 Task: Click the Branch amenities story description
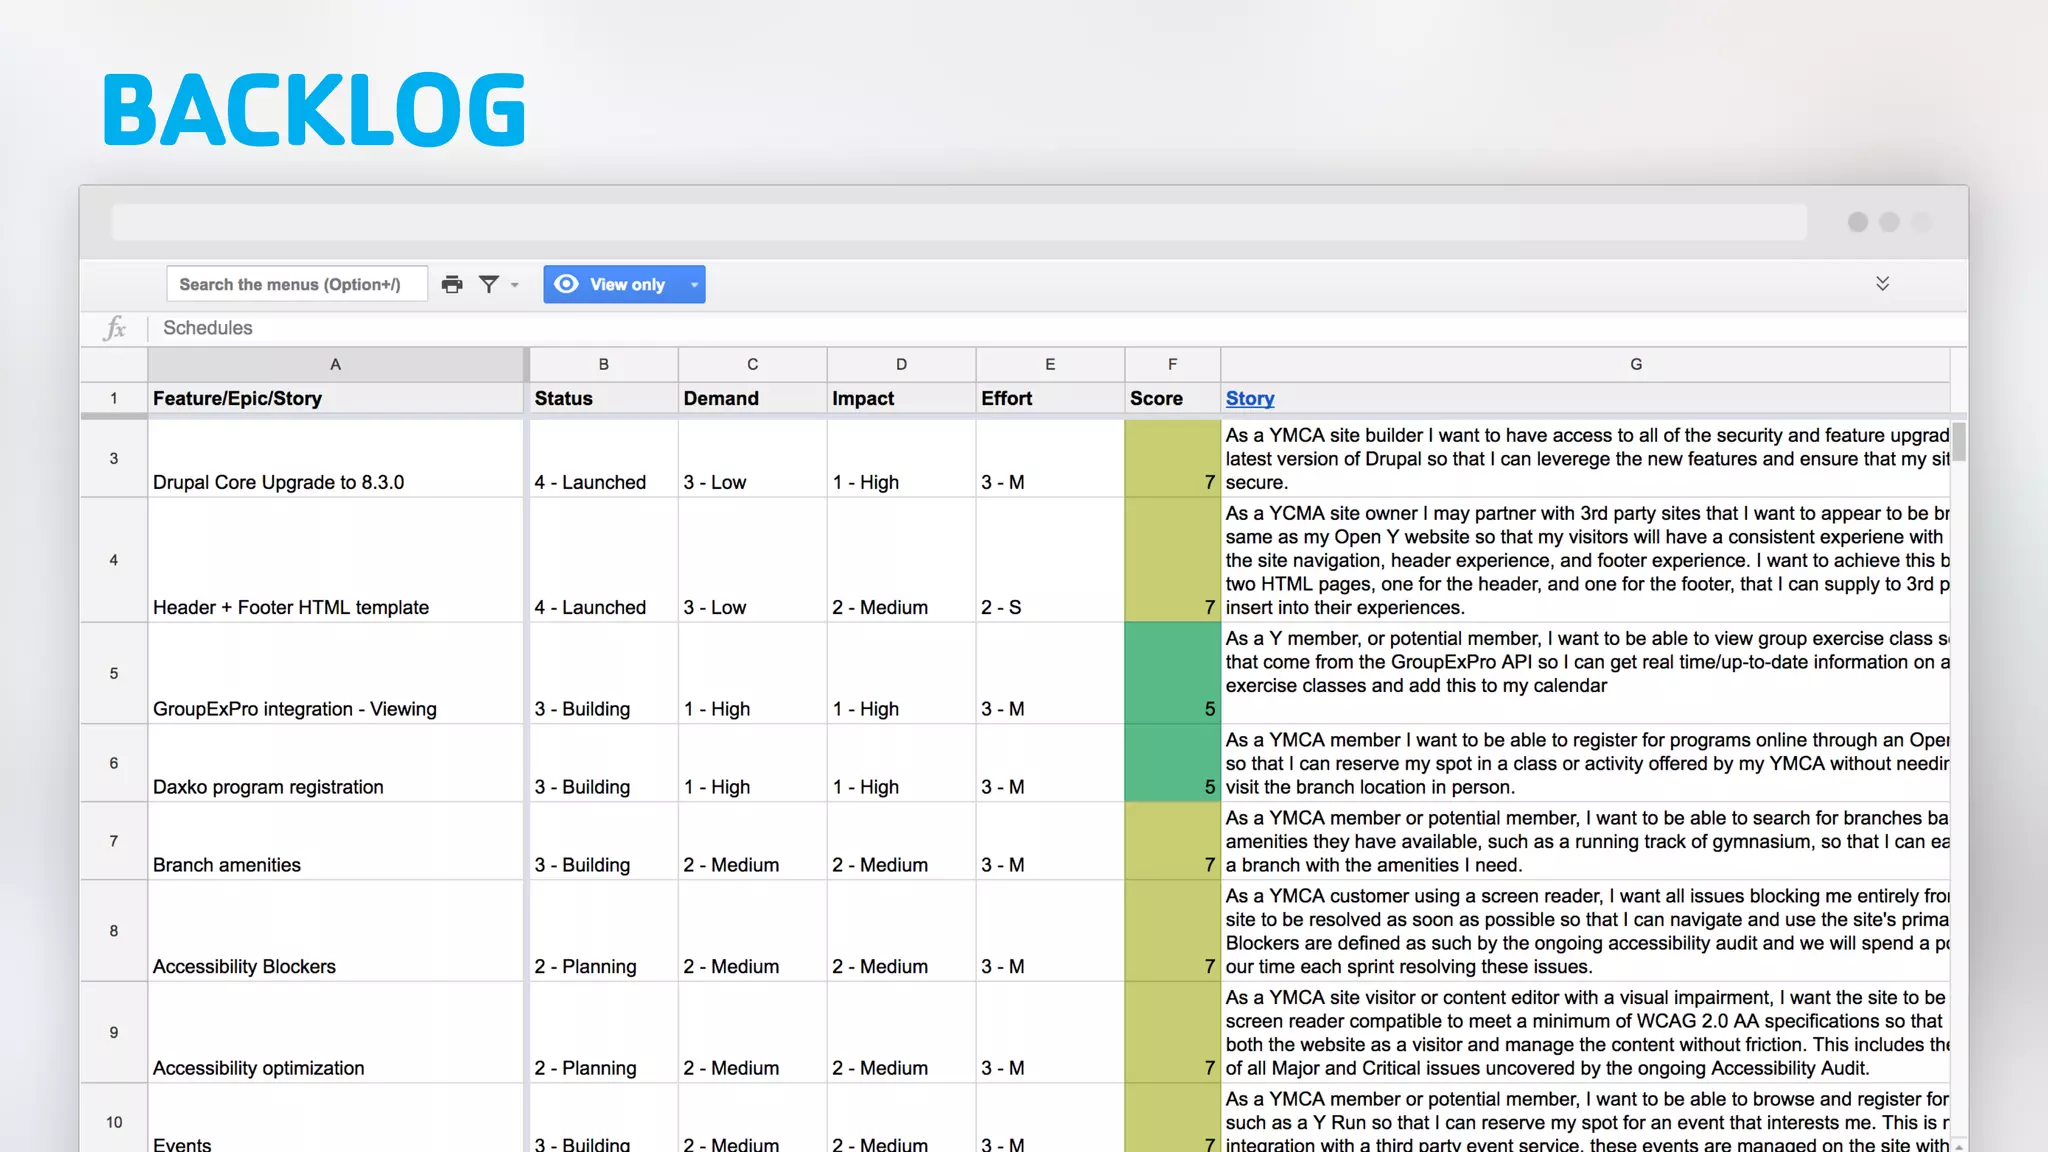[1586, 841]
